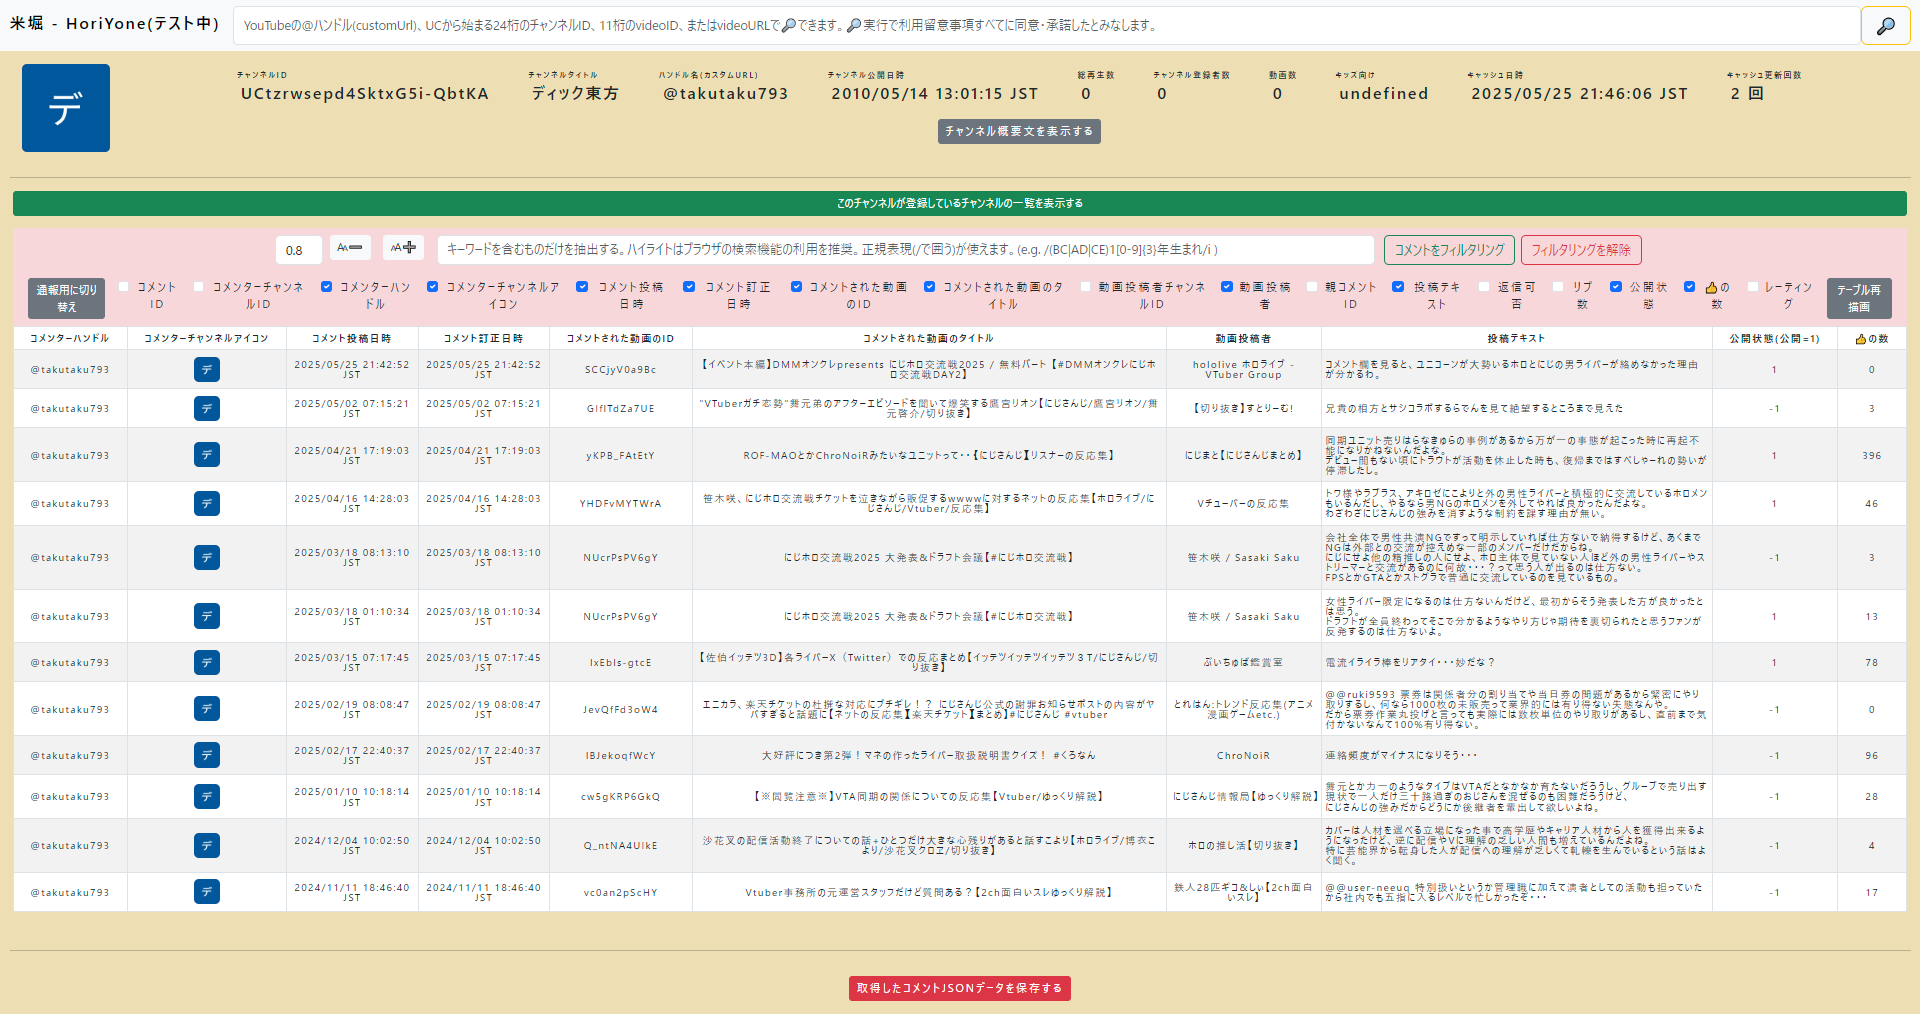Click commenter icon in row IxEbIs-gtcE

(x=207, y=663)
